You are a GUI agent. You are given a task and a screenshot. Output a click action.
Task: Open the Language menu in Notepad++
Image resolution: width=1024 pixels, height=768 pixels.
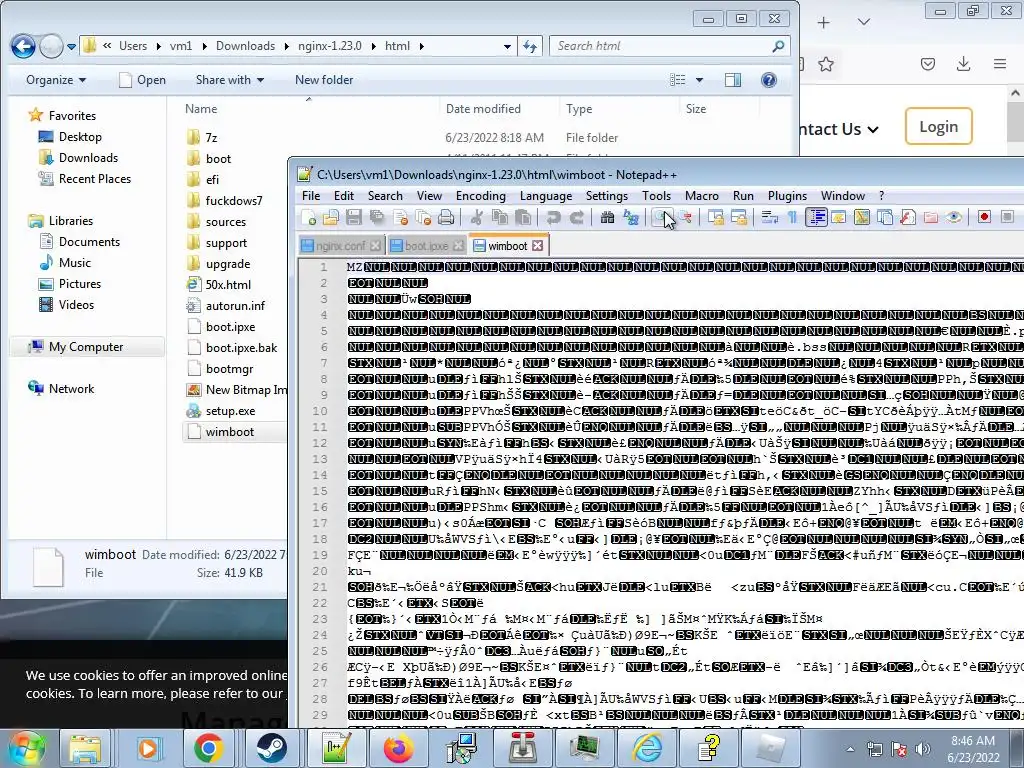(546, 196)
